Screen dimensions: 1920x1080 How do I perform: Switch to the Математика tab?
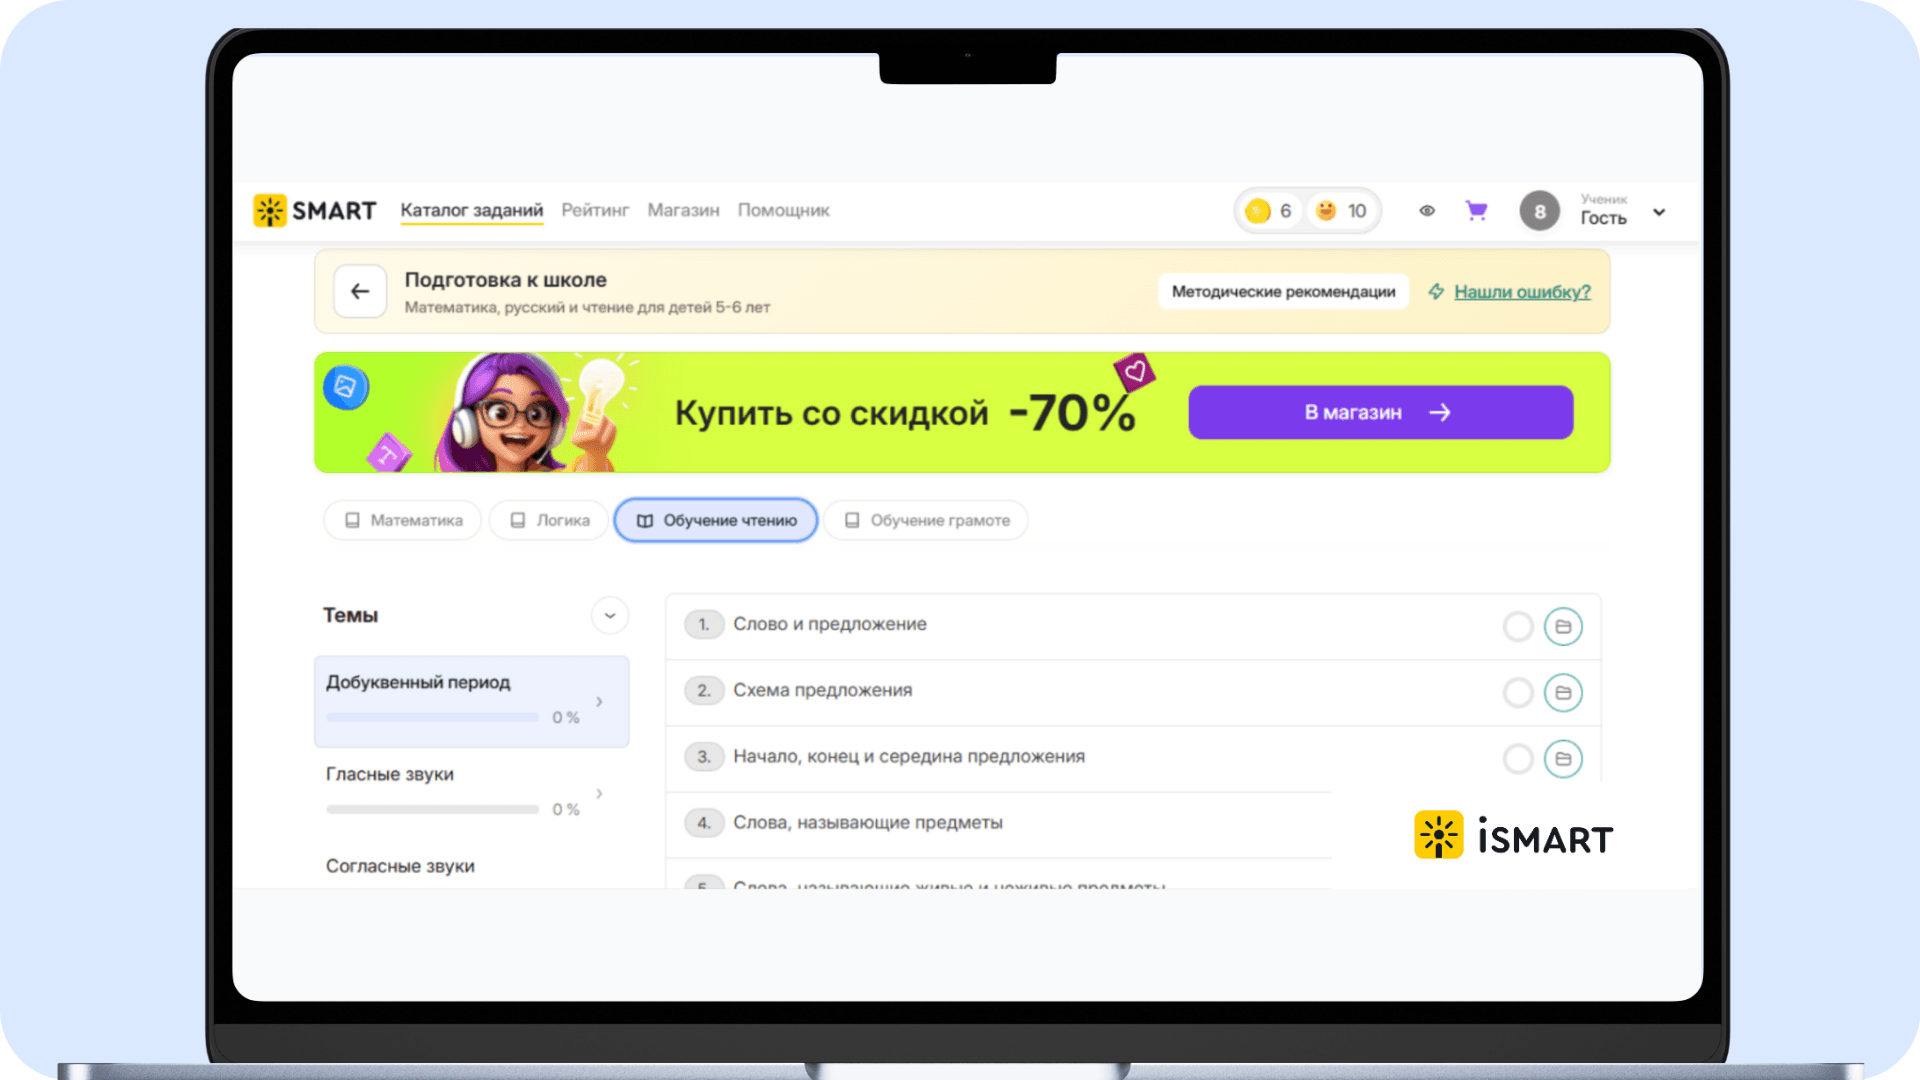[403, 520]
